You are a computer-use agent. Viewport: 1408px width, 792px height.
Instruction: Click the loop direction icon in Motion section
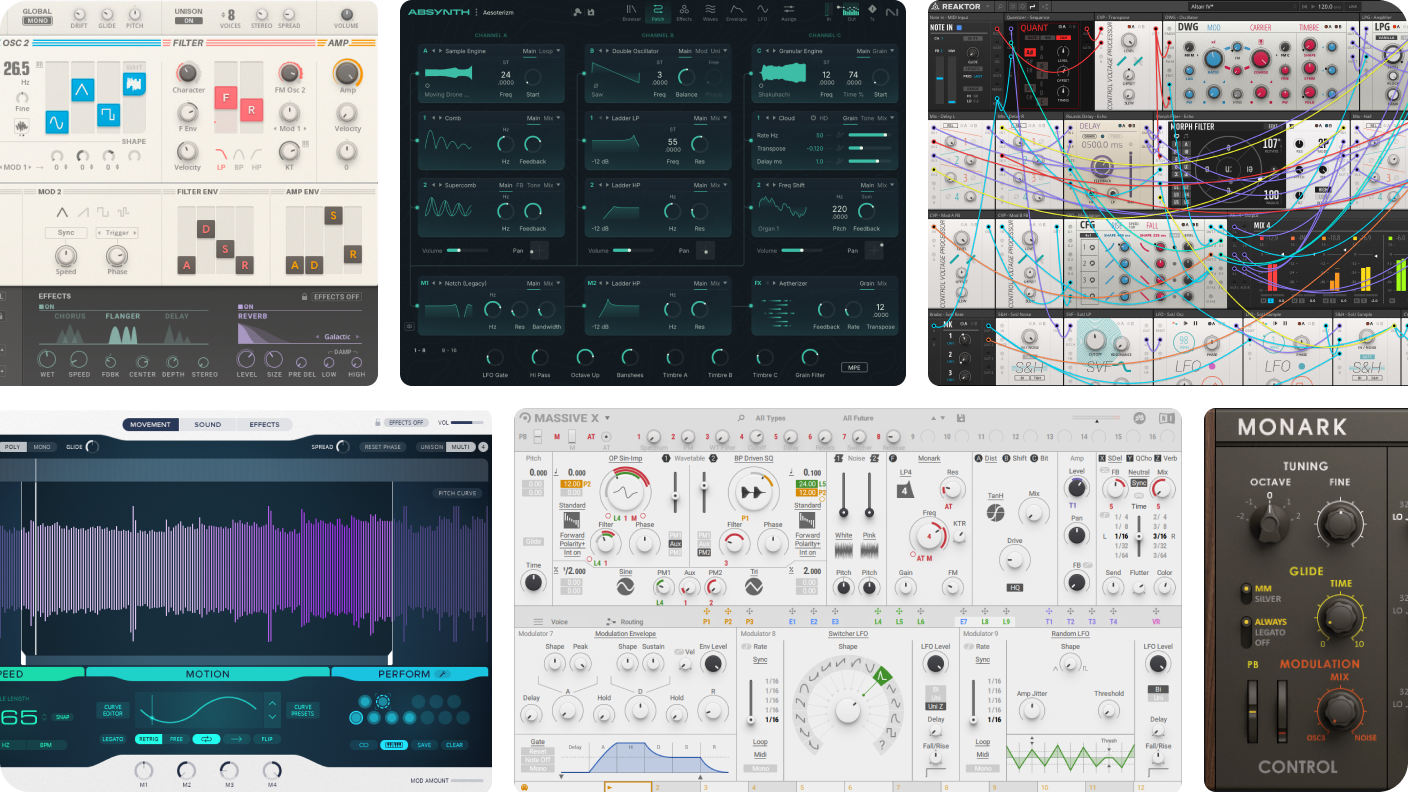pyautogui.click(x=206, y=739)
